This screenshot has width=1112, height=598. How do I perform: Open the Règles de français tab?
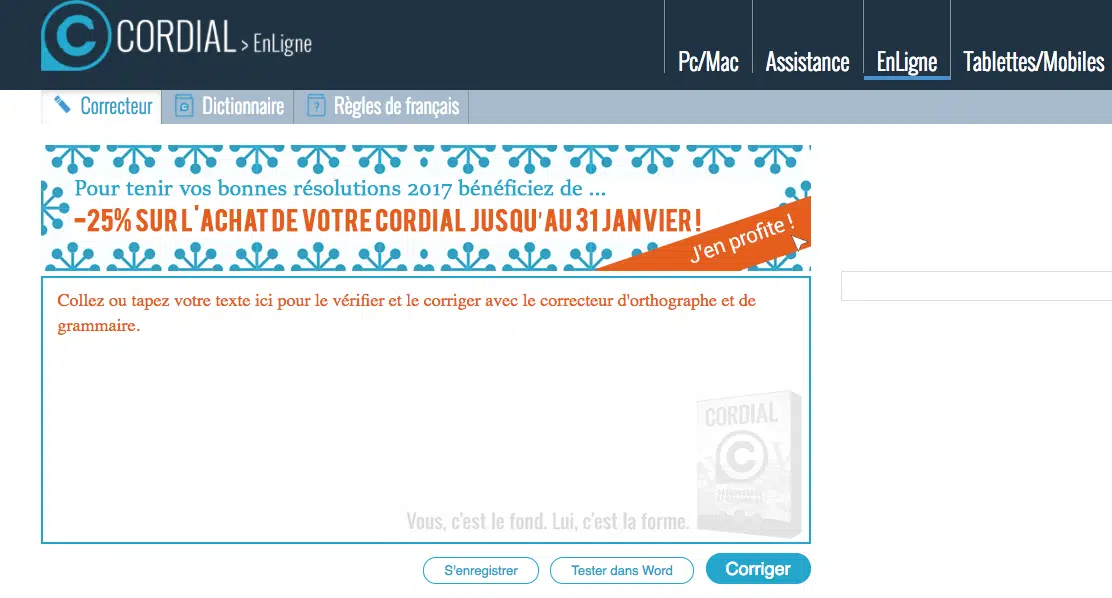382,106
